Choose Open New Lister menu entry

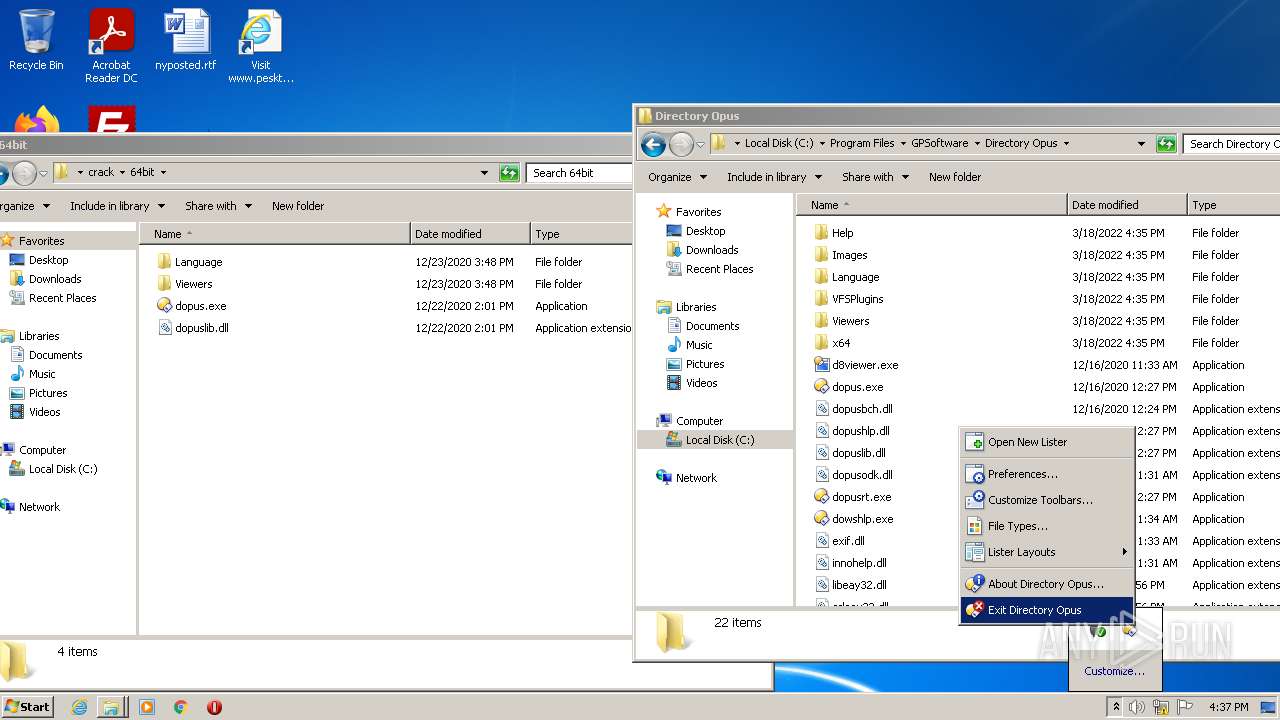point(1047,442)
